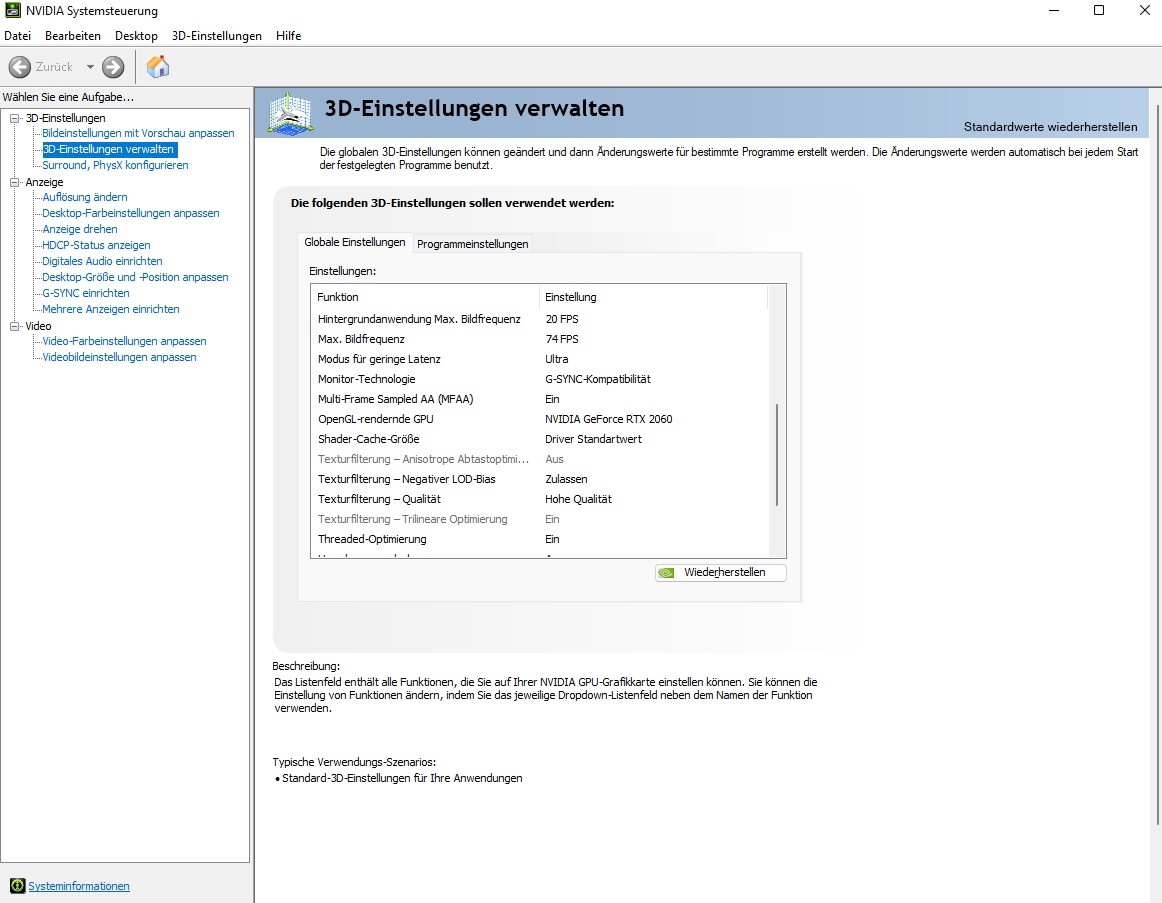The width and height of the screenshot is (1162, 903).
Task: Select greyed Texturfilterung – Trilineare Optimierung row
Action: pos(540,519)
